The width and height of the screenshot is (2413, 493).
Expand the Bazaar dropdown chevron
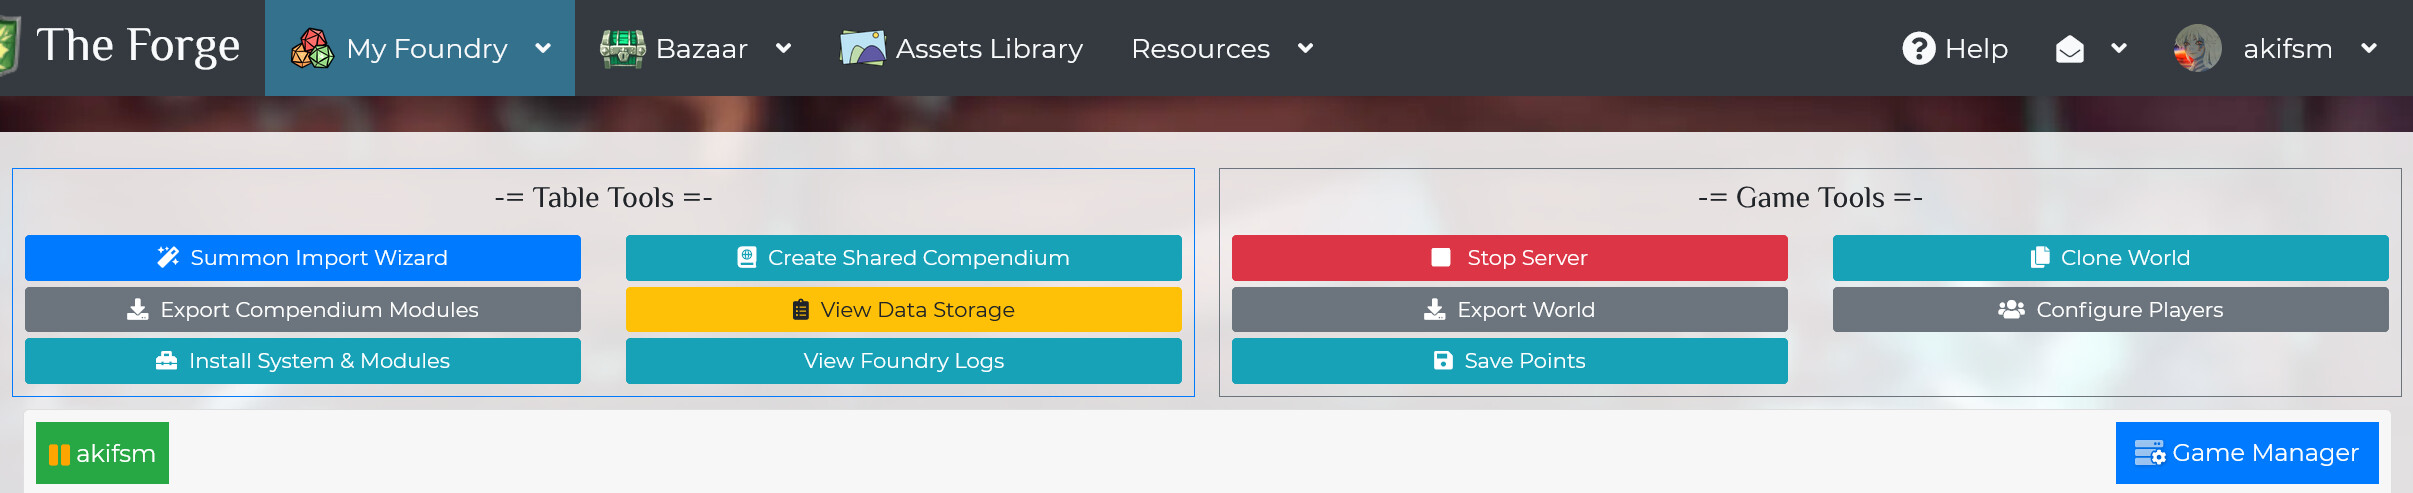click(x=784, y=48)
